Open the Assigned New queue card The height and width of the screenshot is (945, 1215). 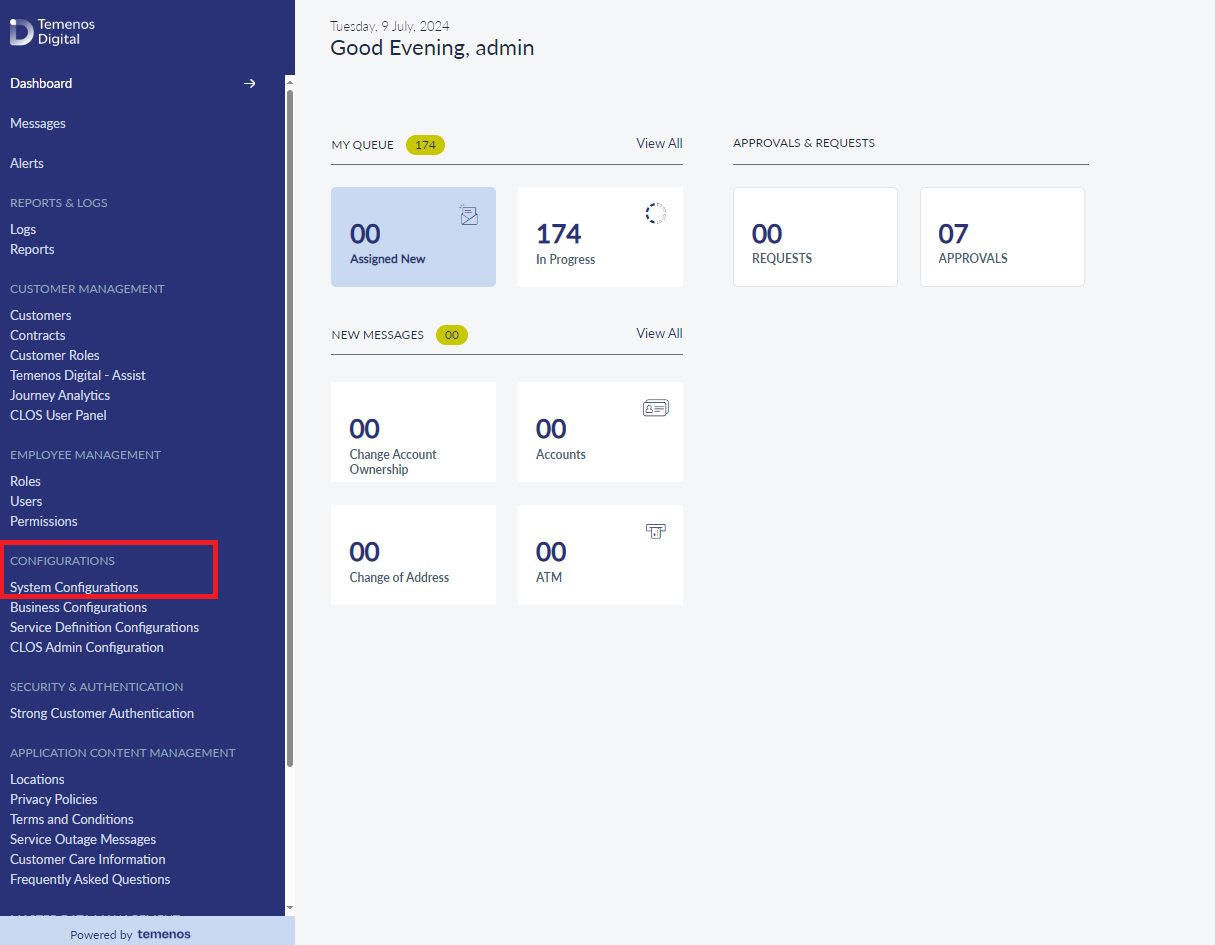pyautogui.click(x=413, y=237)
